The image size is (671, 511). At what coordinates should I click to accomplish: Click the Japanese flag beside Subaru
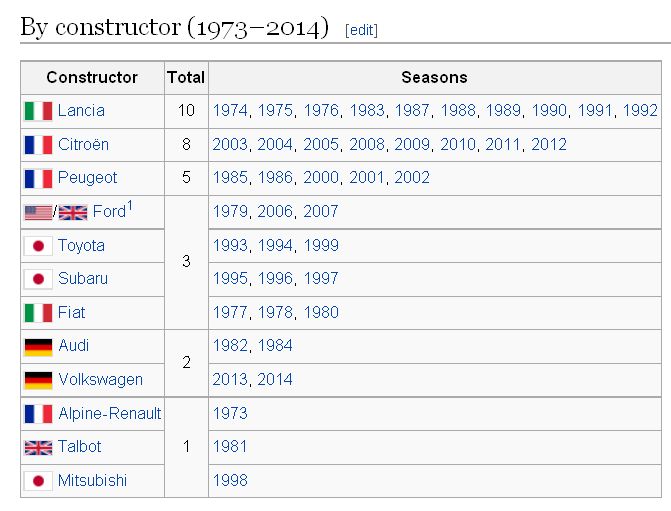(38, 279)
